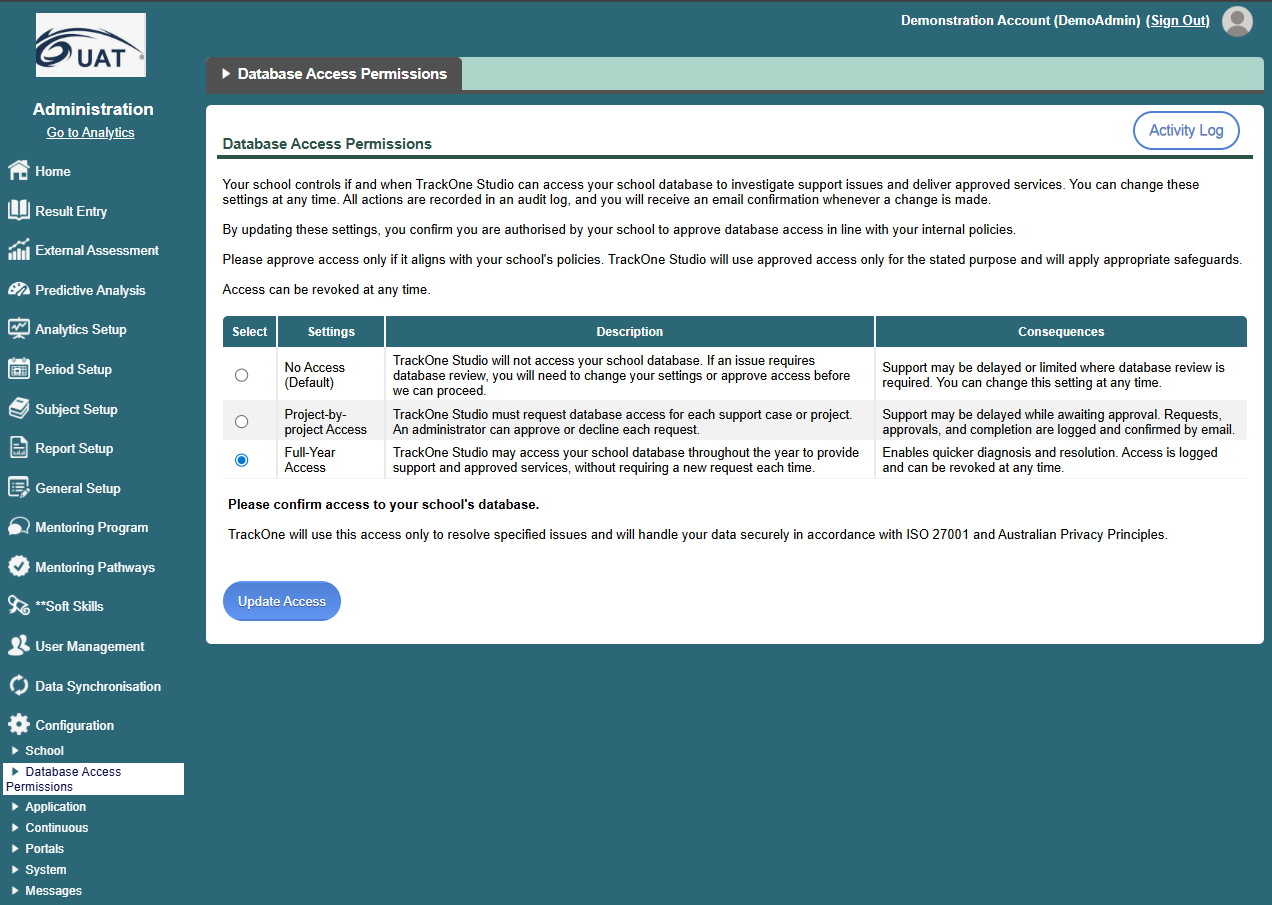1272x905 pixels.
Task: Expand the Portals submenu arrow
Action: pos(15,849)
